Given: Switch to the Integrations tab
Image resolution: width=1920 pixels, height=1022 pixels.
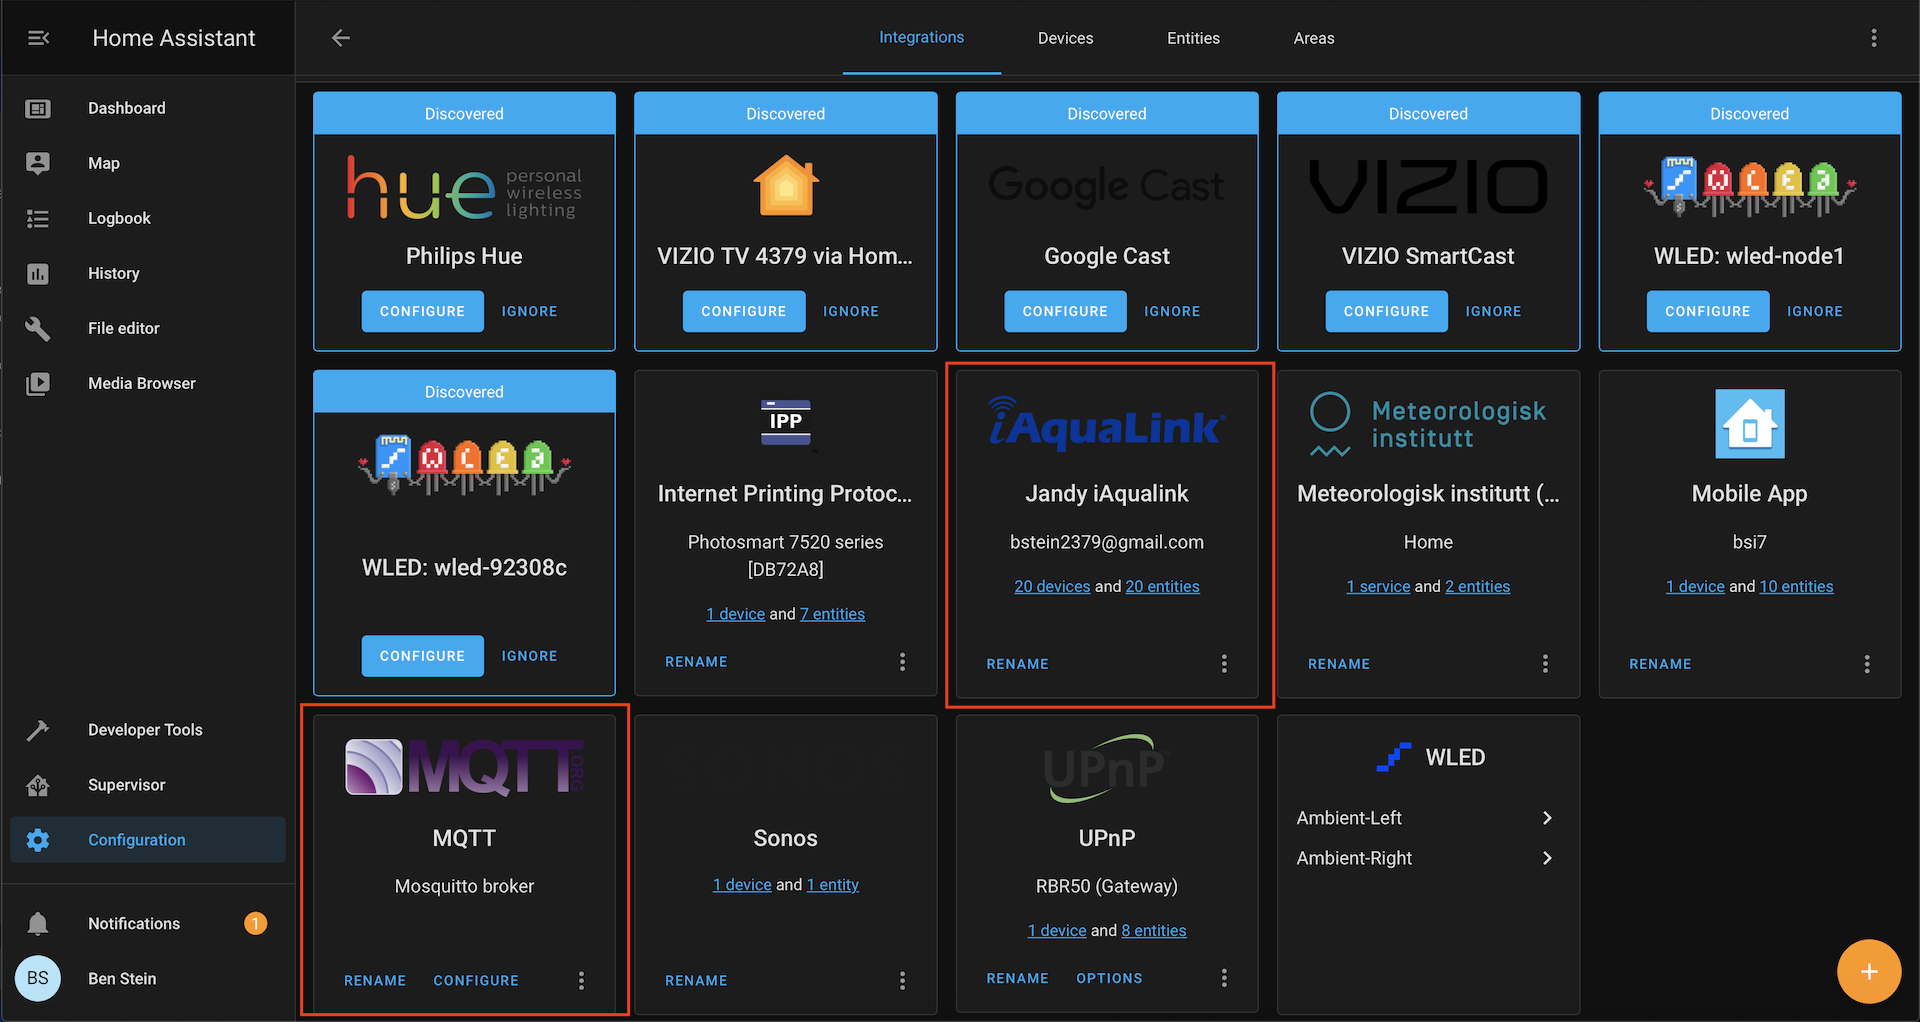Looking at the screenshot, I should pyautogui.click(x=921, y=38).
